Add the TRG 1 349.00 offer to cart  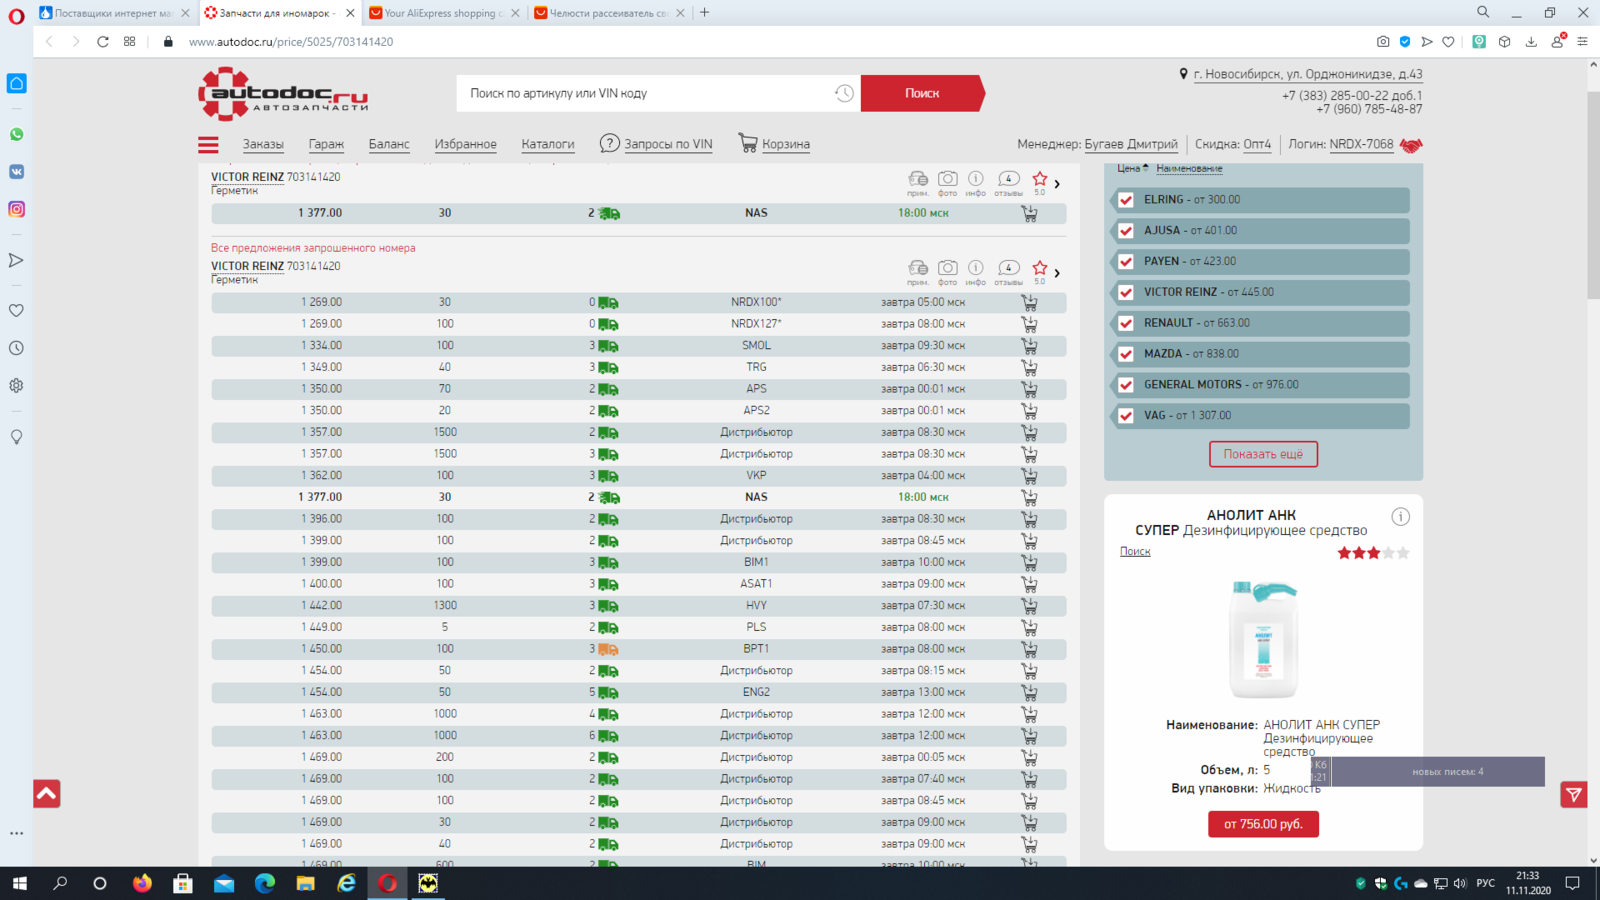[x=1029, y=367]
